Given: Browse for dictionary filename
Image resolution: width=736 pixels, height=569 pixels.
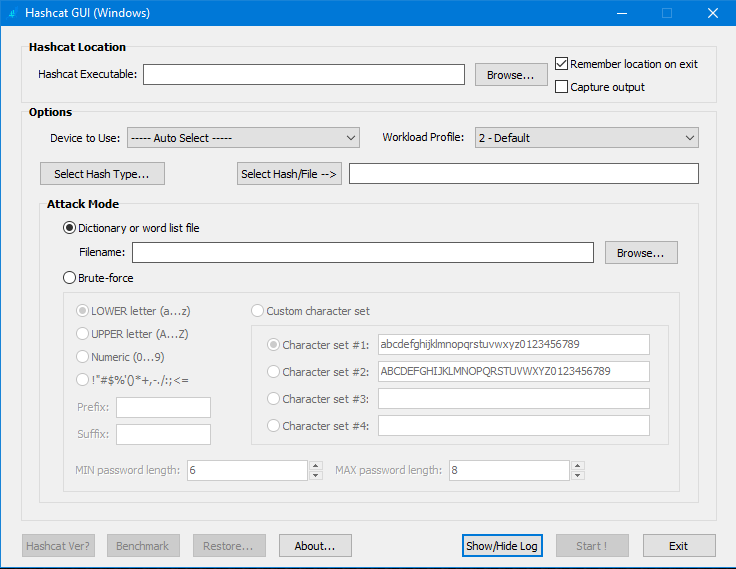Looking at the screenshot, I should (641, 253).
